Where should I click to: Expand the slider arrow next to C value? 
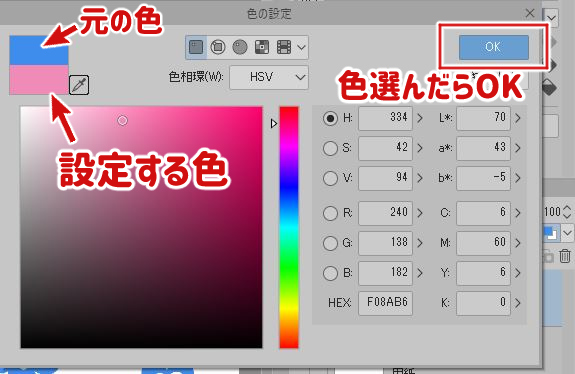pos(517,213)
